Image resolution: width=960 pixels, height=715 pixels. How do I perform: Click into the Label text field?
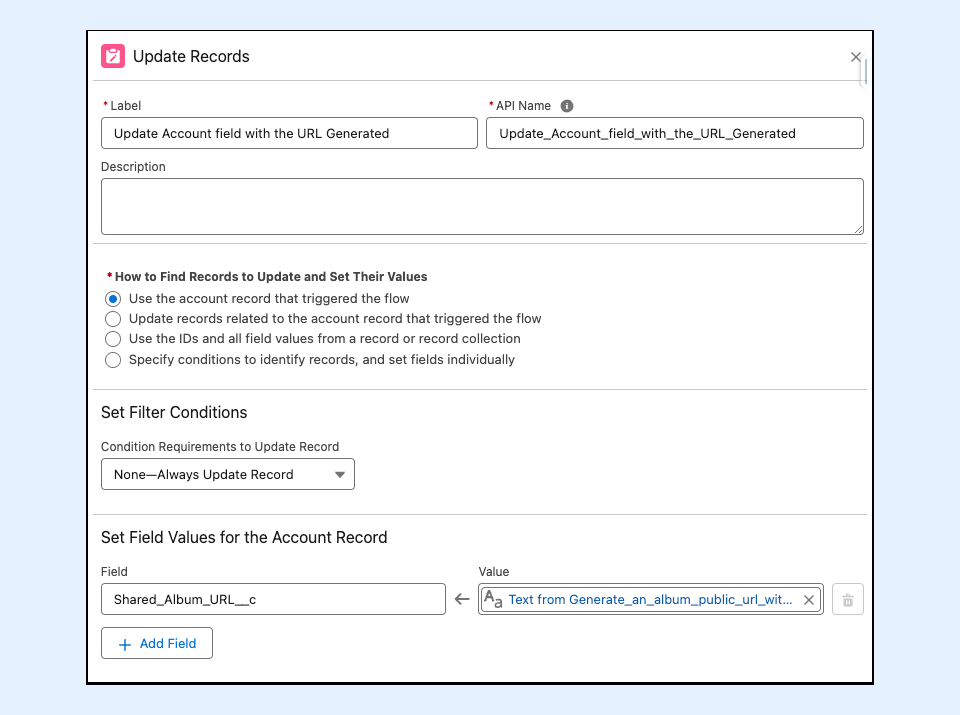point(289,133)
